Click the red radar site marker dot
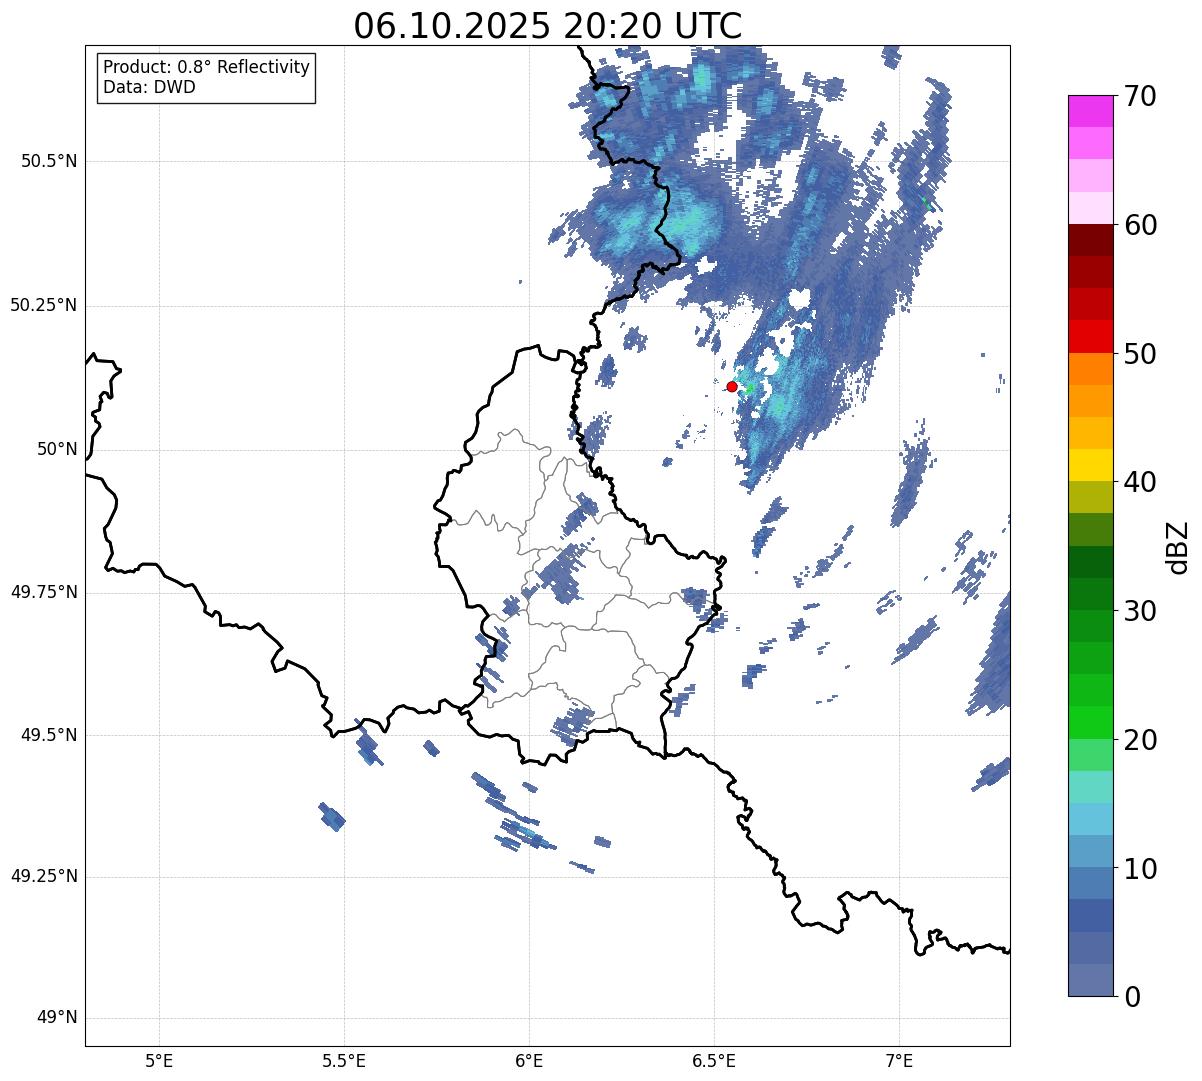Screen dimensions: 1202x1081 tap(732, 386)
